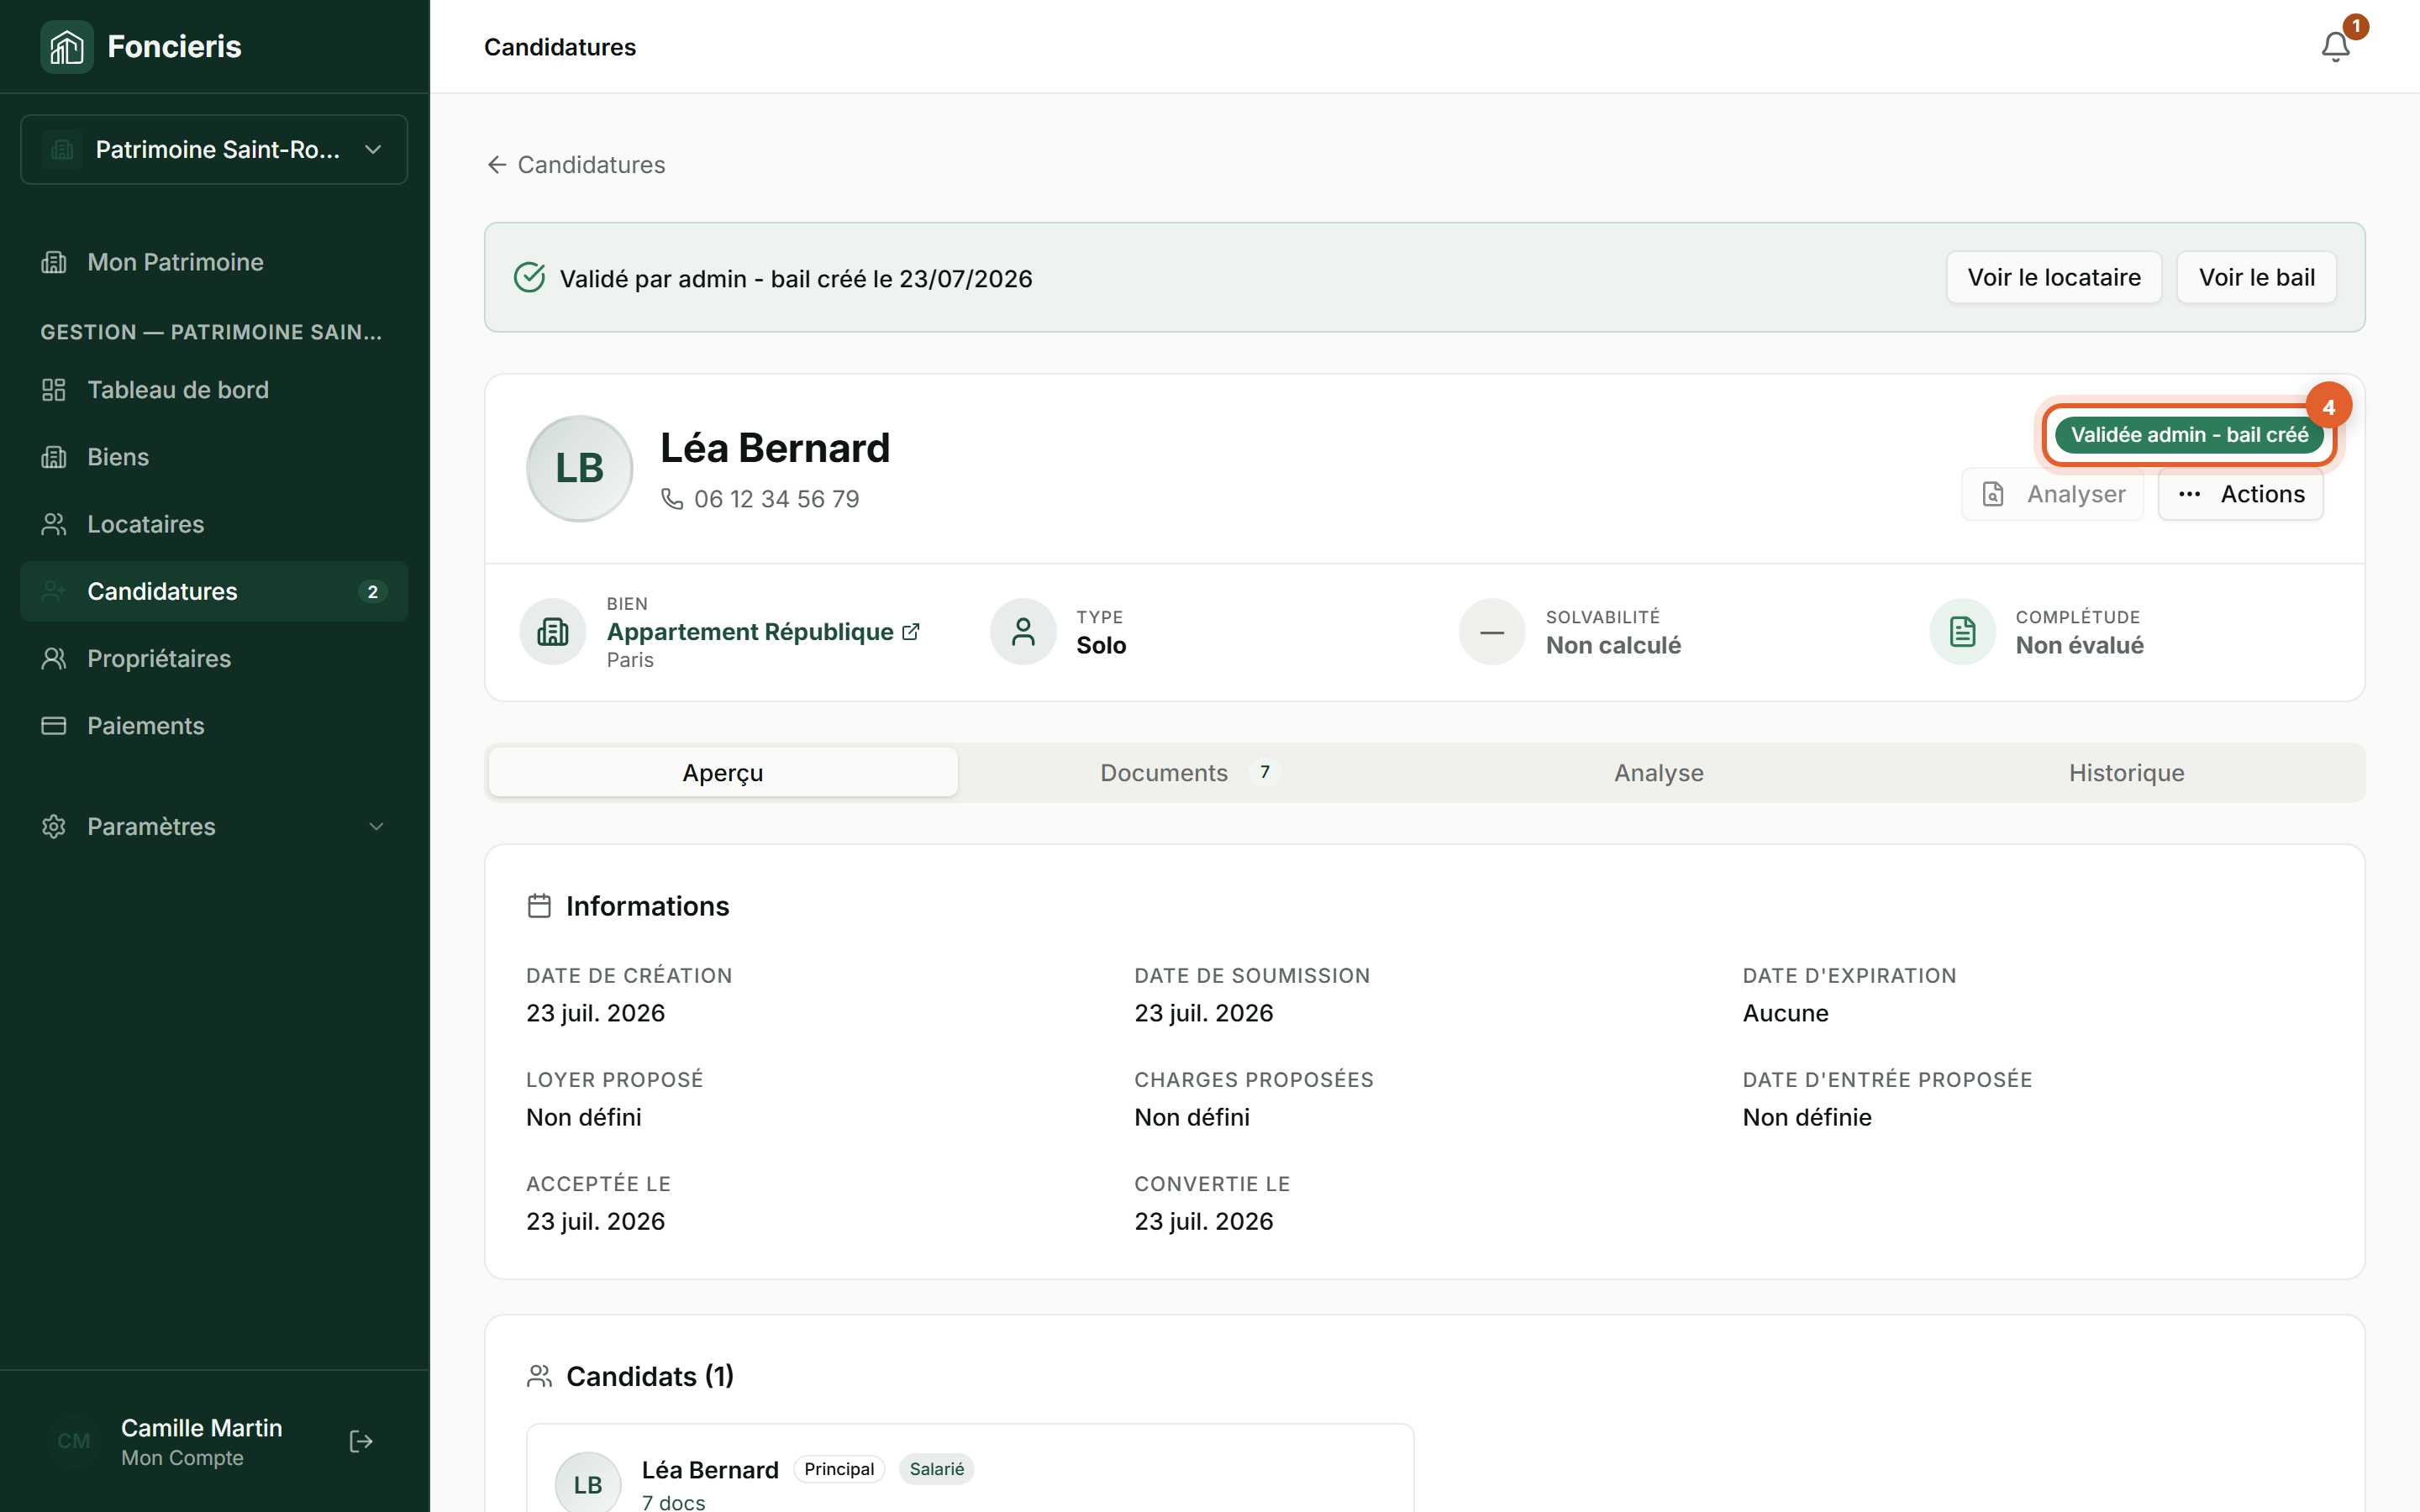Screen dimensions: 2420x1512
Task: Click the Principal tag on Léa Bernard
Action: [x=839, y=1469]
